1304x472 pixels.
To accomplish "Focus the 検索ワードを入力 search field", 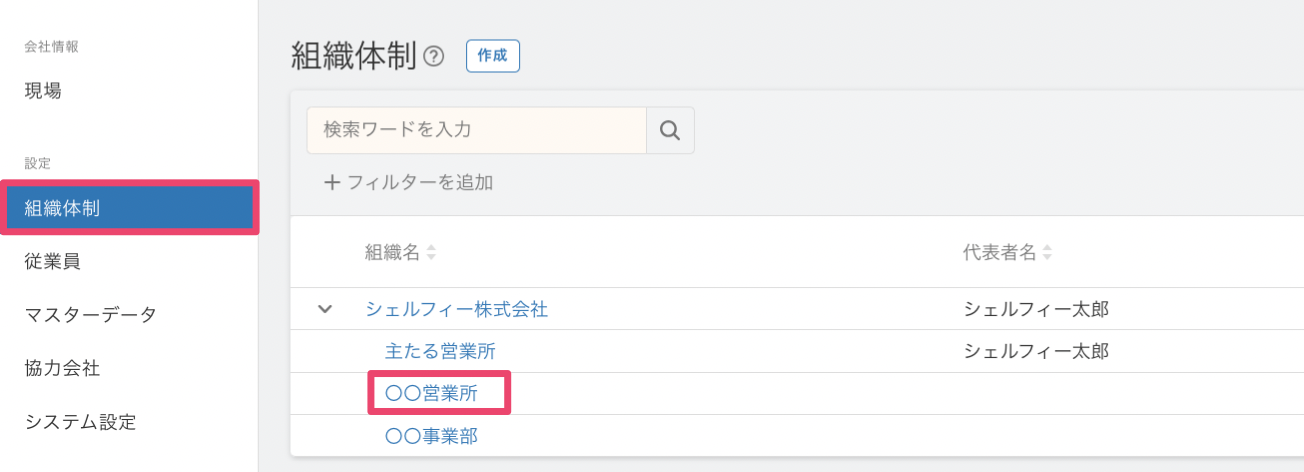I will [x=477, y=130].
